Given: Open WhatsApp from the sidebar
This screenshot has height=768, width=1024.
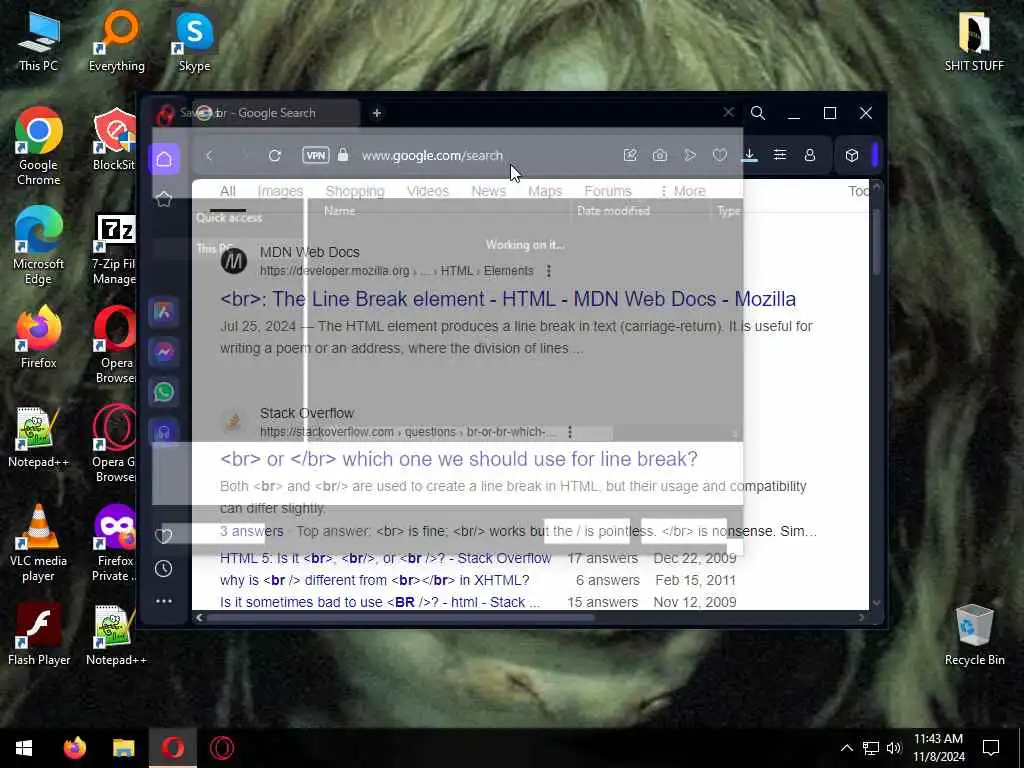Looking at the screenshot, I should pos(164,392).
